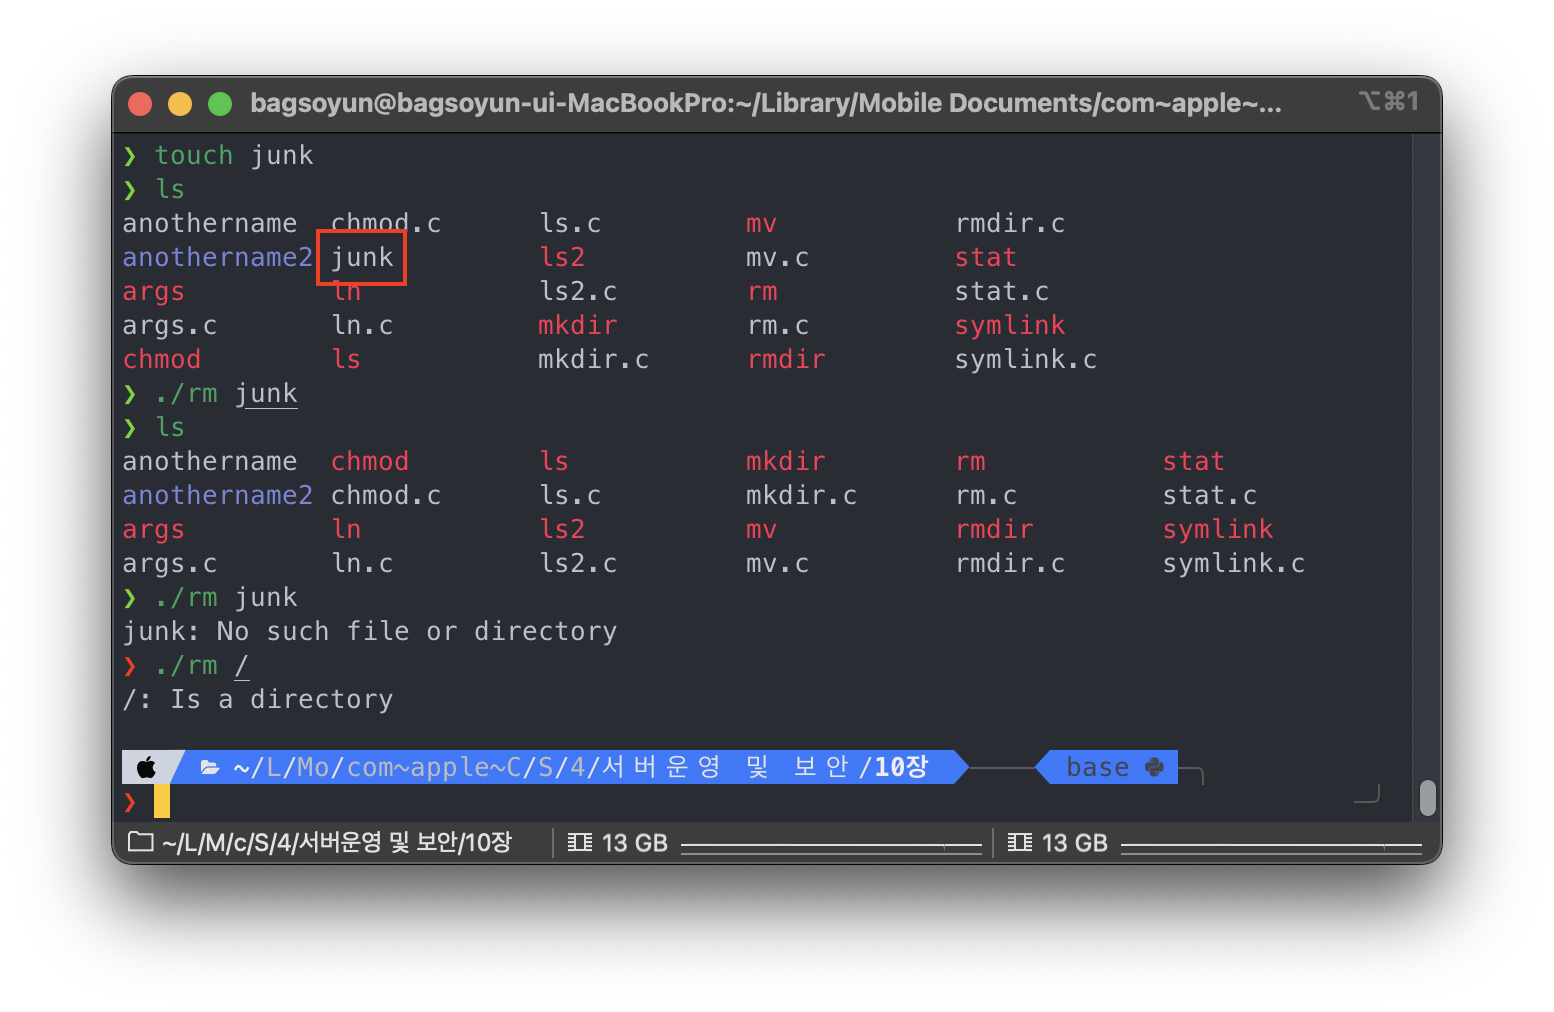Click the touch junk command line
1554x1012 pixels.
tap(234, 155)
